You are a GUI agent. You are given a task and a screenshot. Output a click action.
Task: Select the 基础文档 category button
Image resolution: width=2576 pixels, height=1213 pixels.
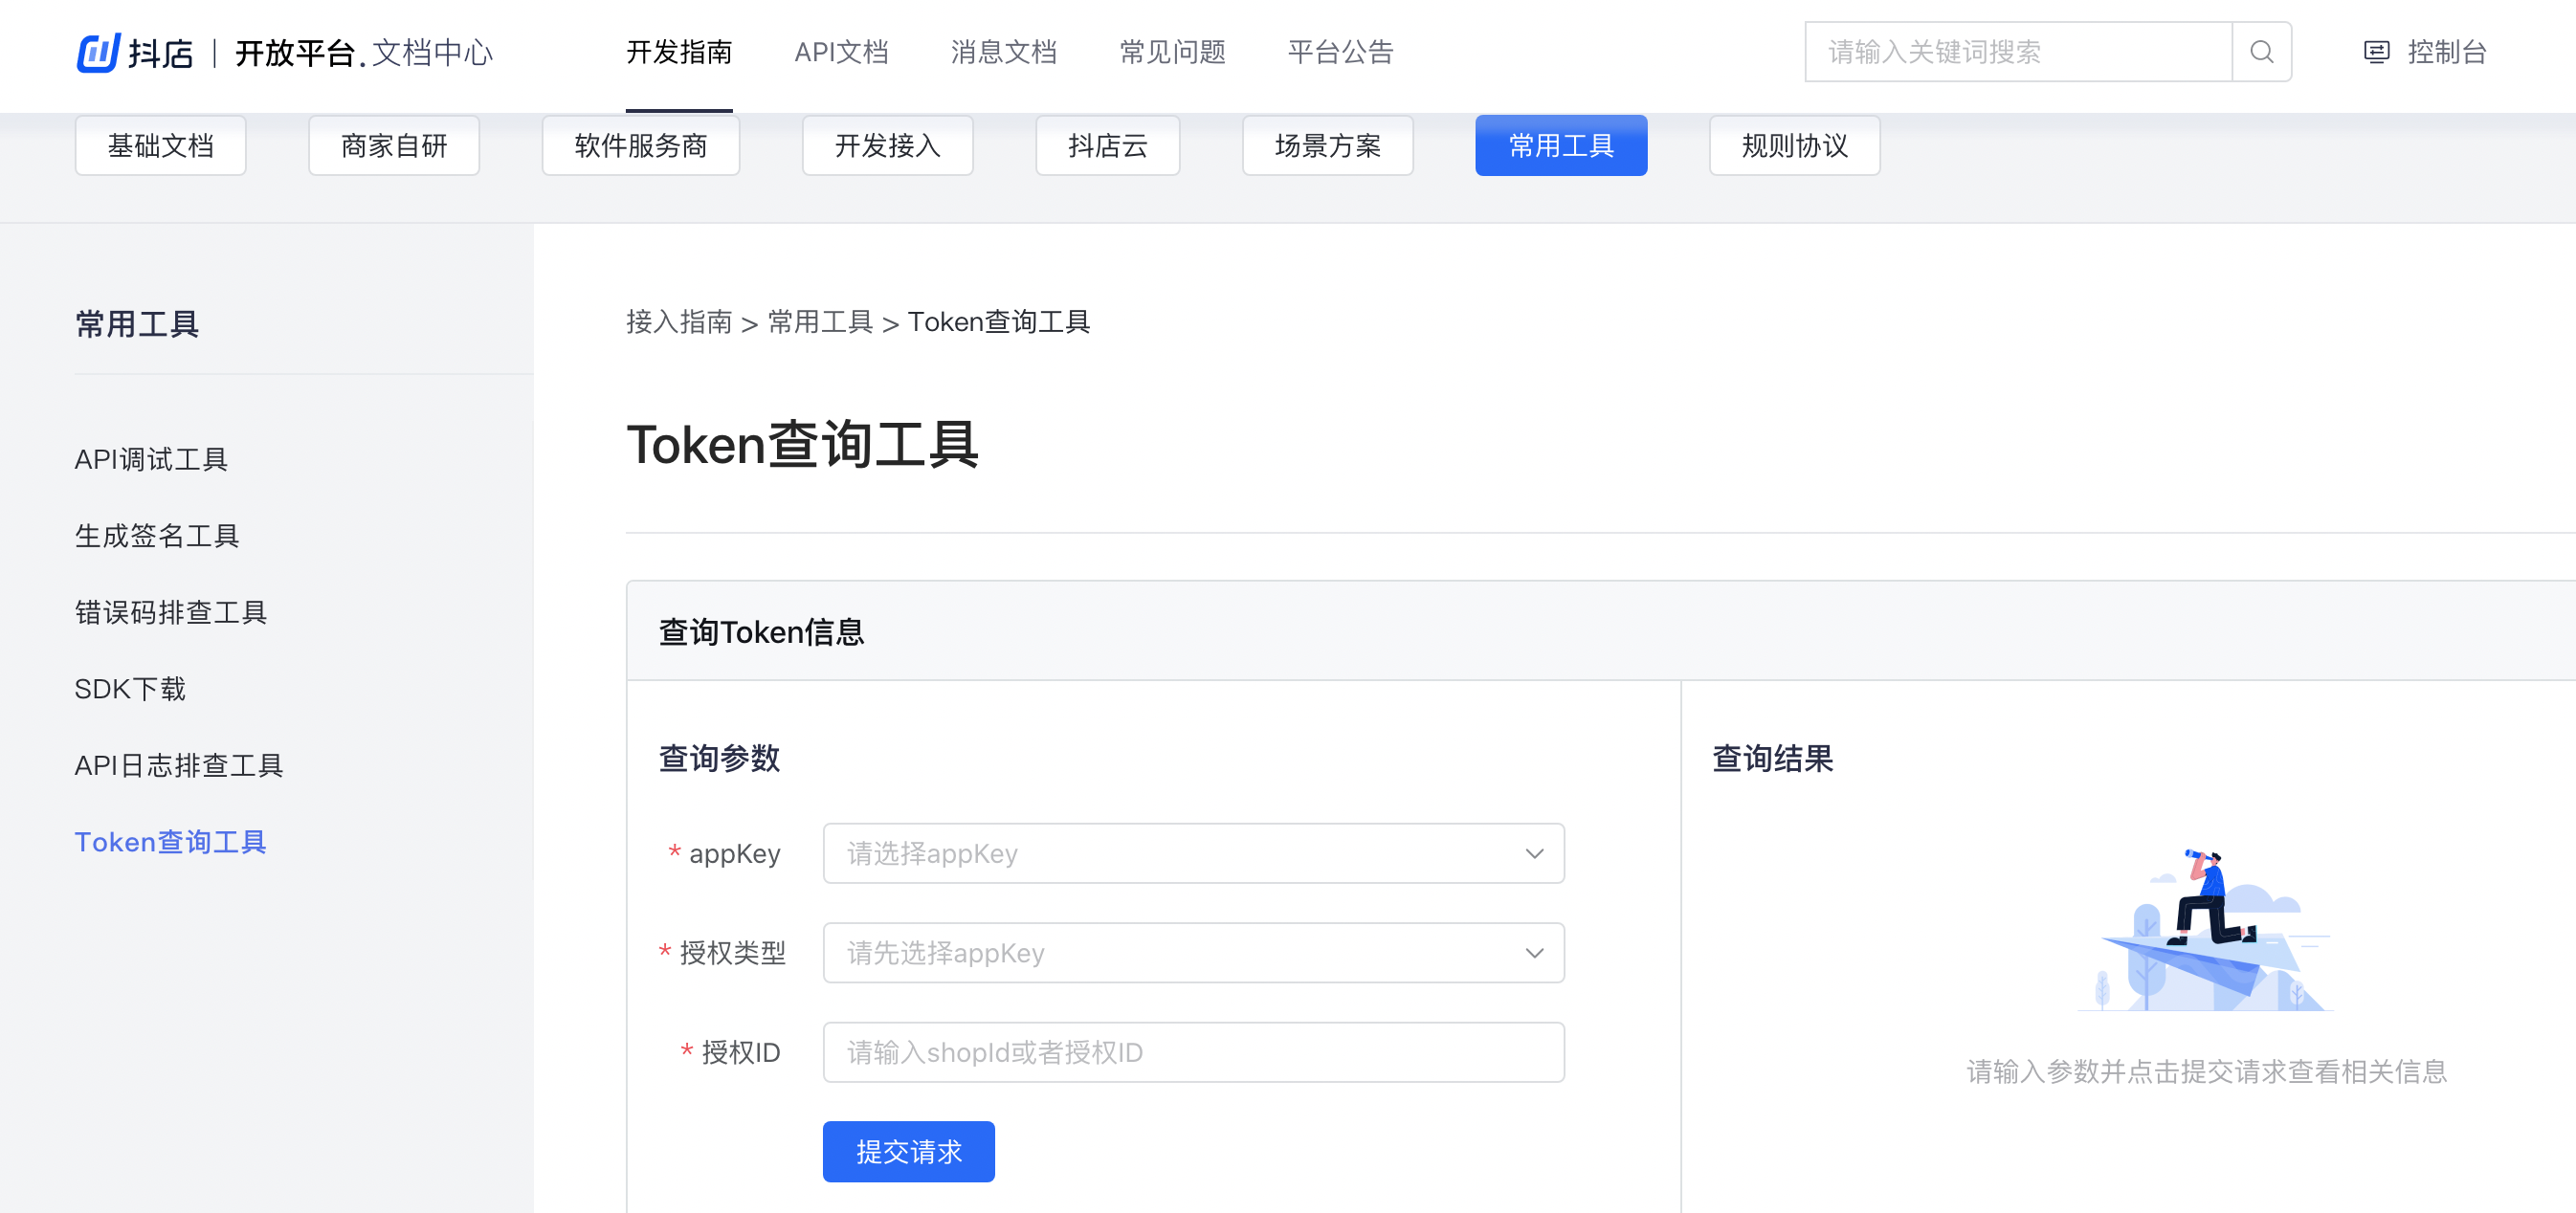click(x=160, y=146)
